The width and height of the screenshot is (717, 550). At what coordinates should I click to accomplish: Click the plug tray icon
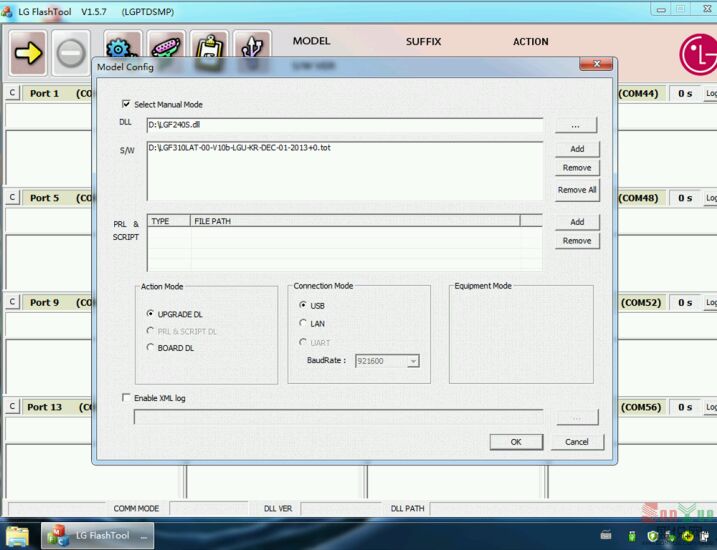[x=705, y=536]
